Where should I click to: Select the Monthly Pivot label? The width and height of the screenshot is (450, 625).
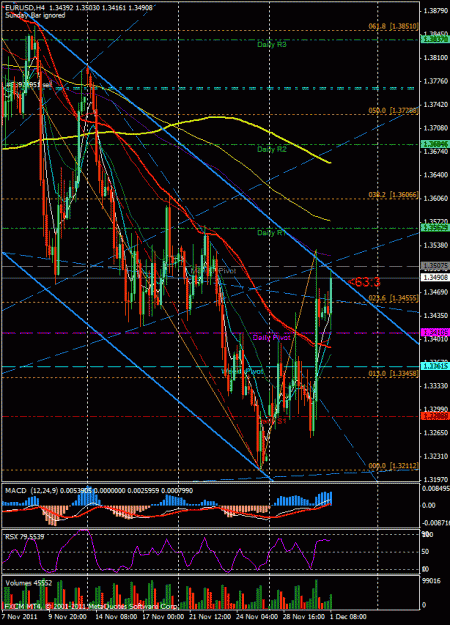pos(213,271)
